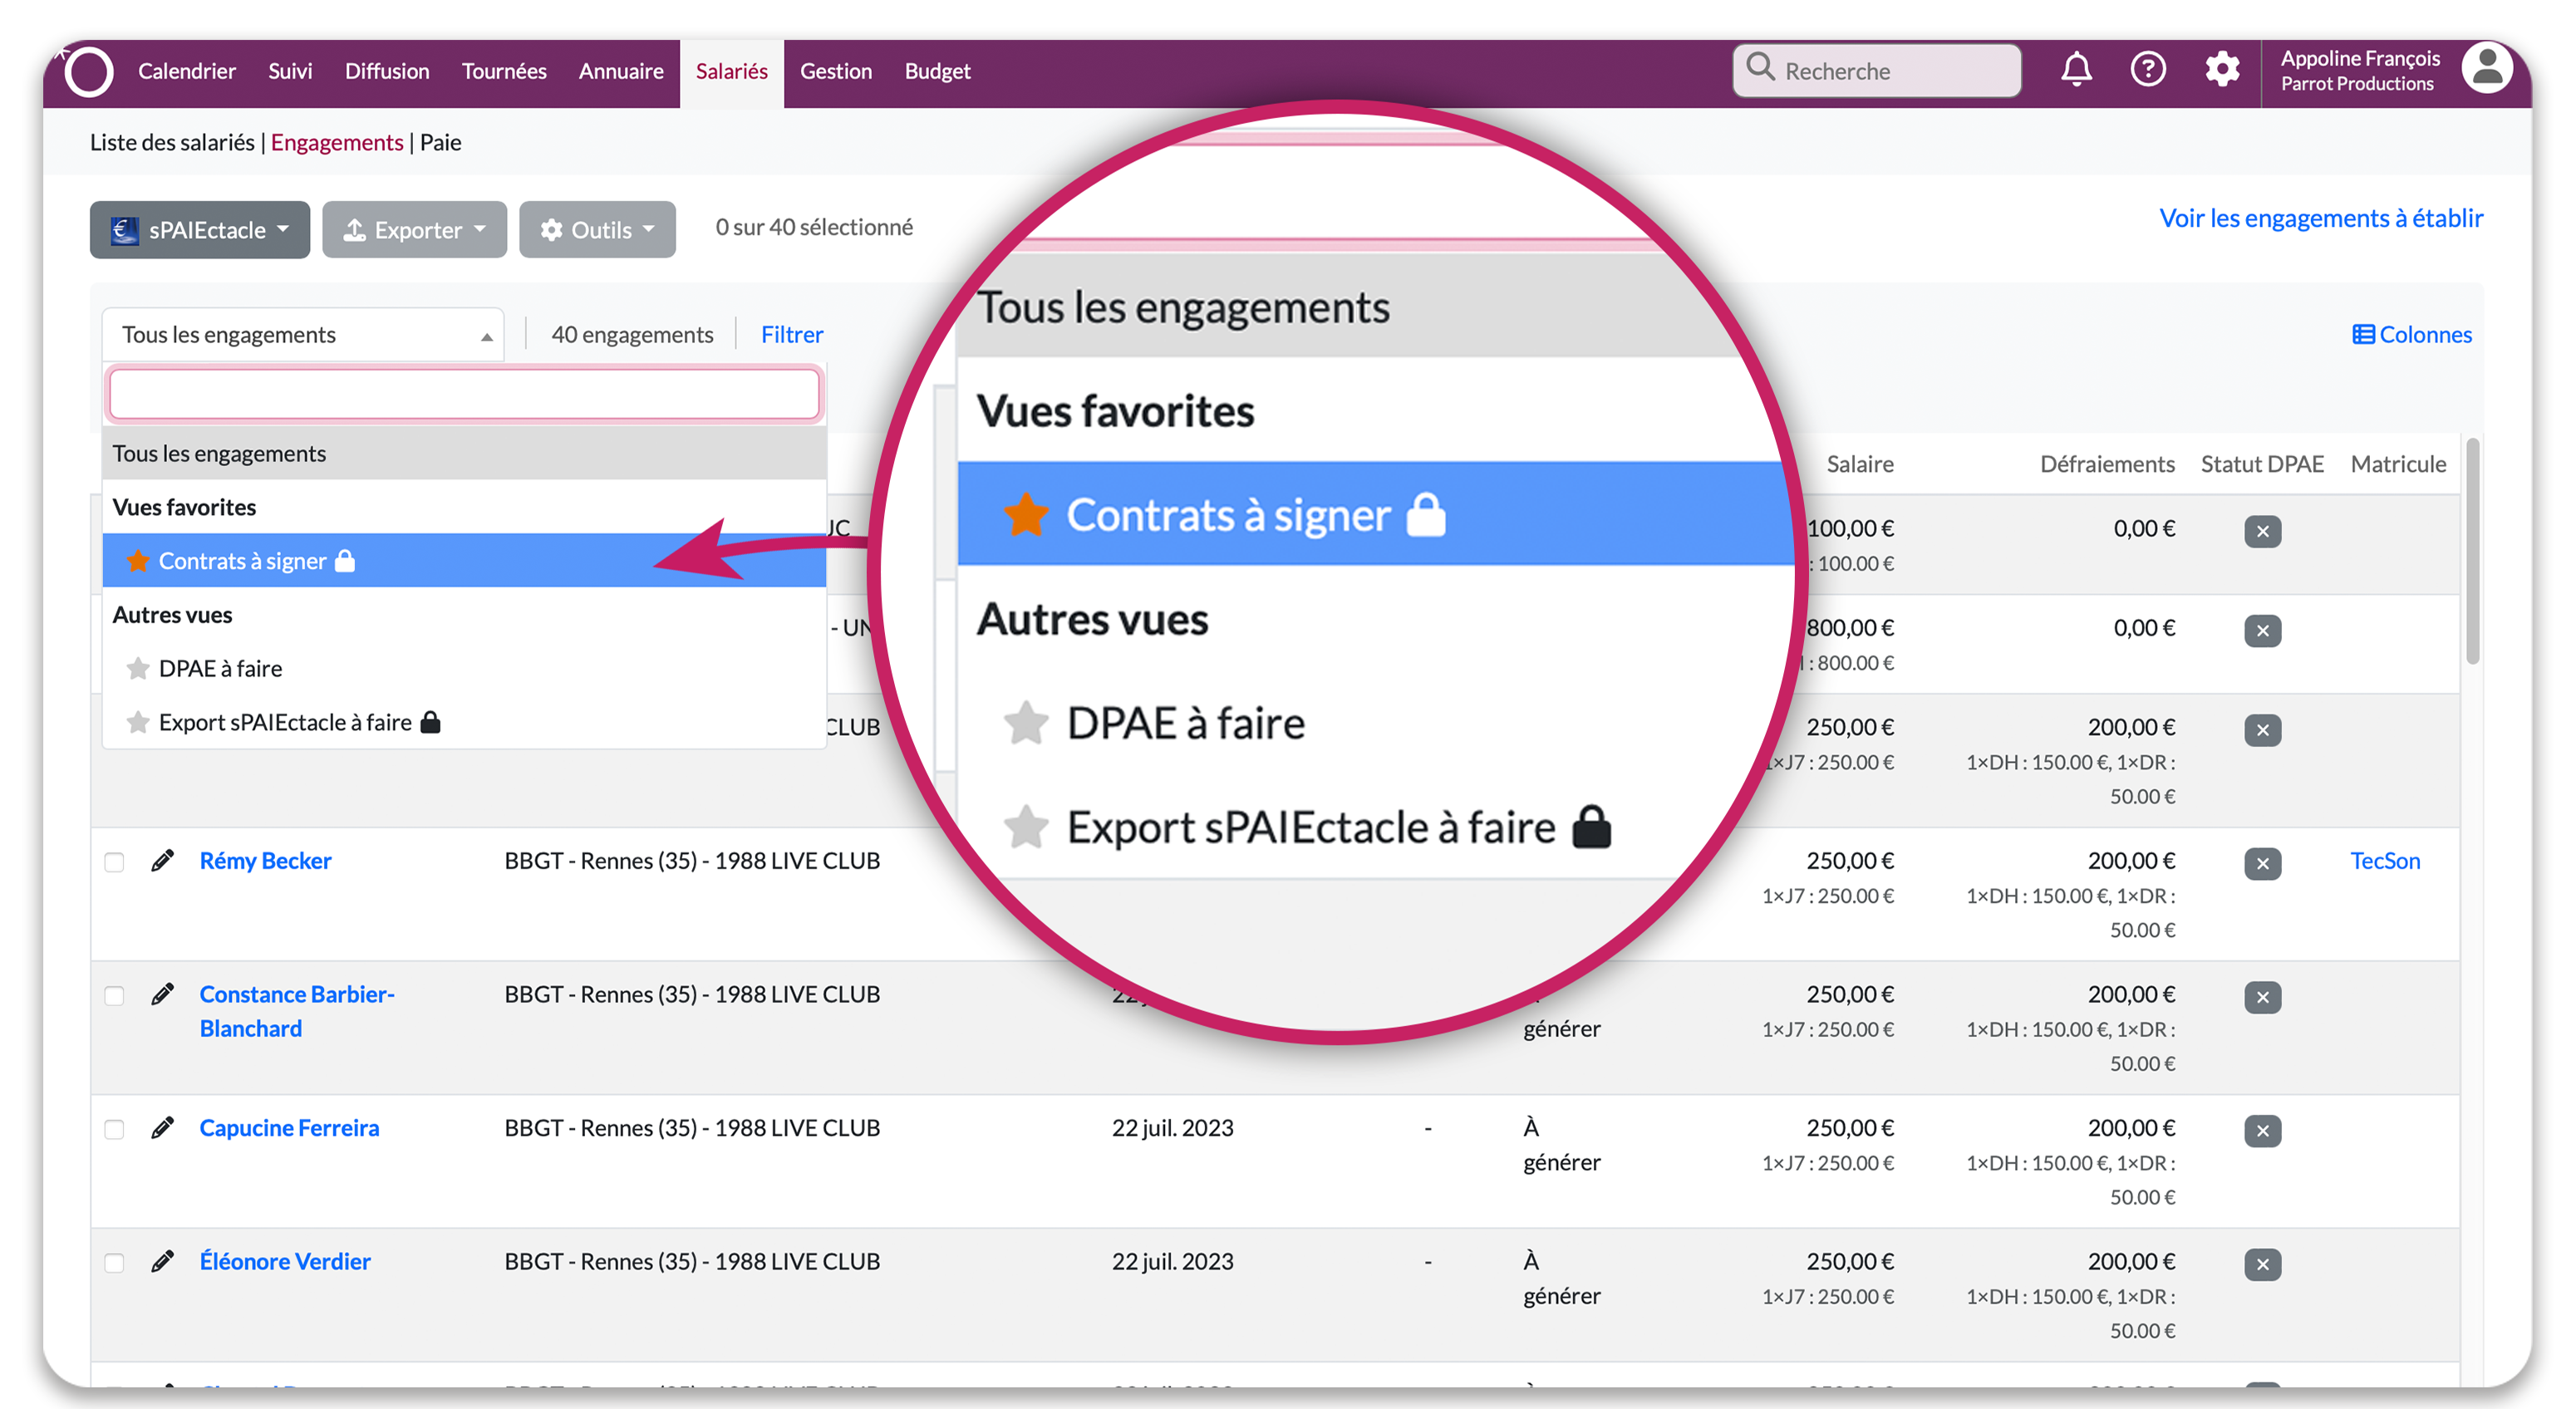Focus the view search field in dropdown

464,394
